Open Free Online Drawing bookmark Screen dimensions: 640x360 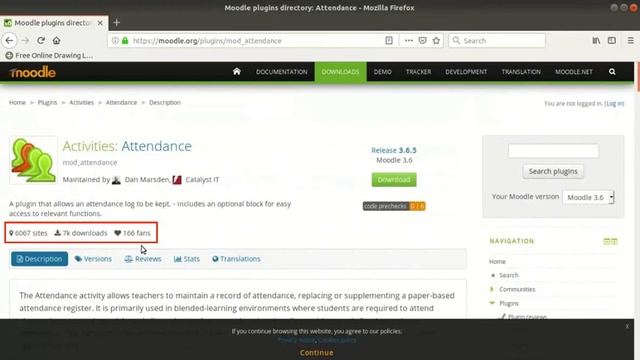(49, 56)
